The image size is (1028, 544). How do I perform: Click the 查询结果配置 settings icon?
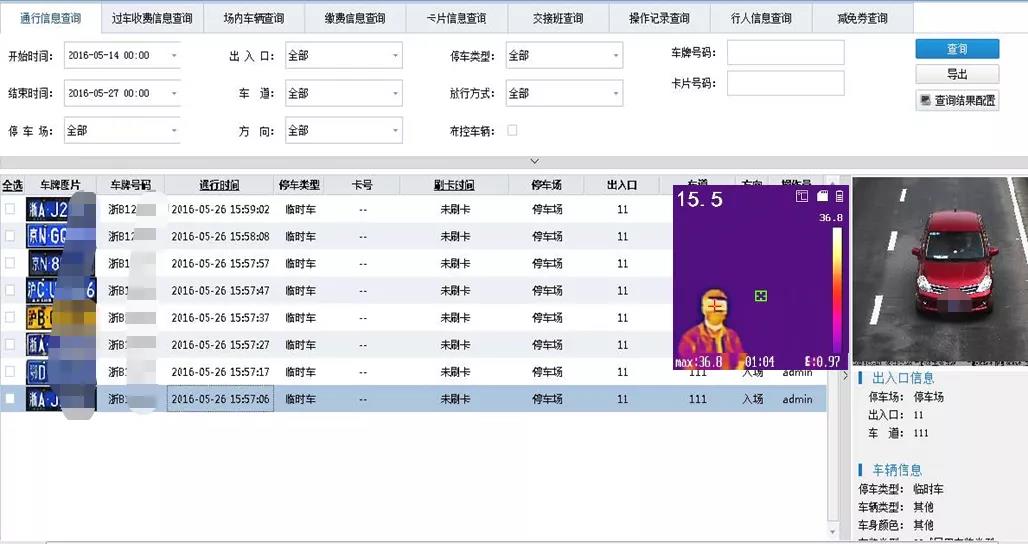(926, 101)
